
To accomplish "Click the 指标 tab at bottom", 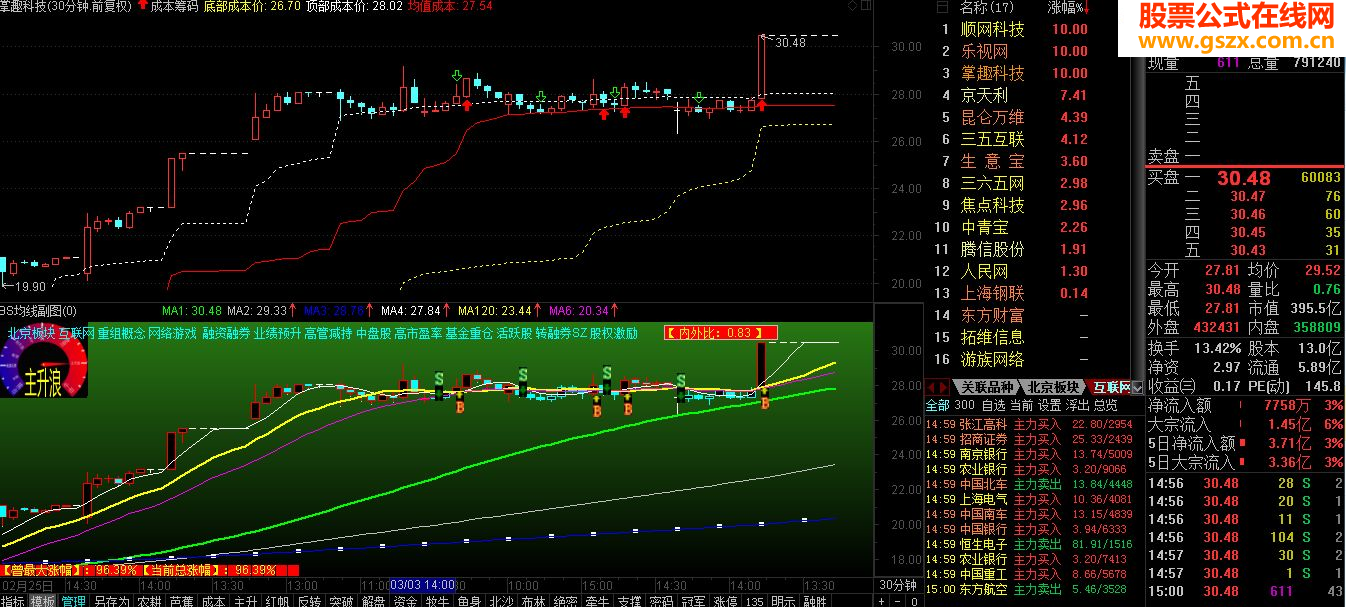I will point(14,601).
